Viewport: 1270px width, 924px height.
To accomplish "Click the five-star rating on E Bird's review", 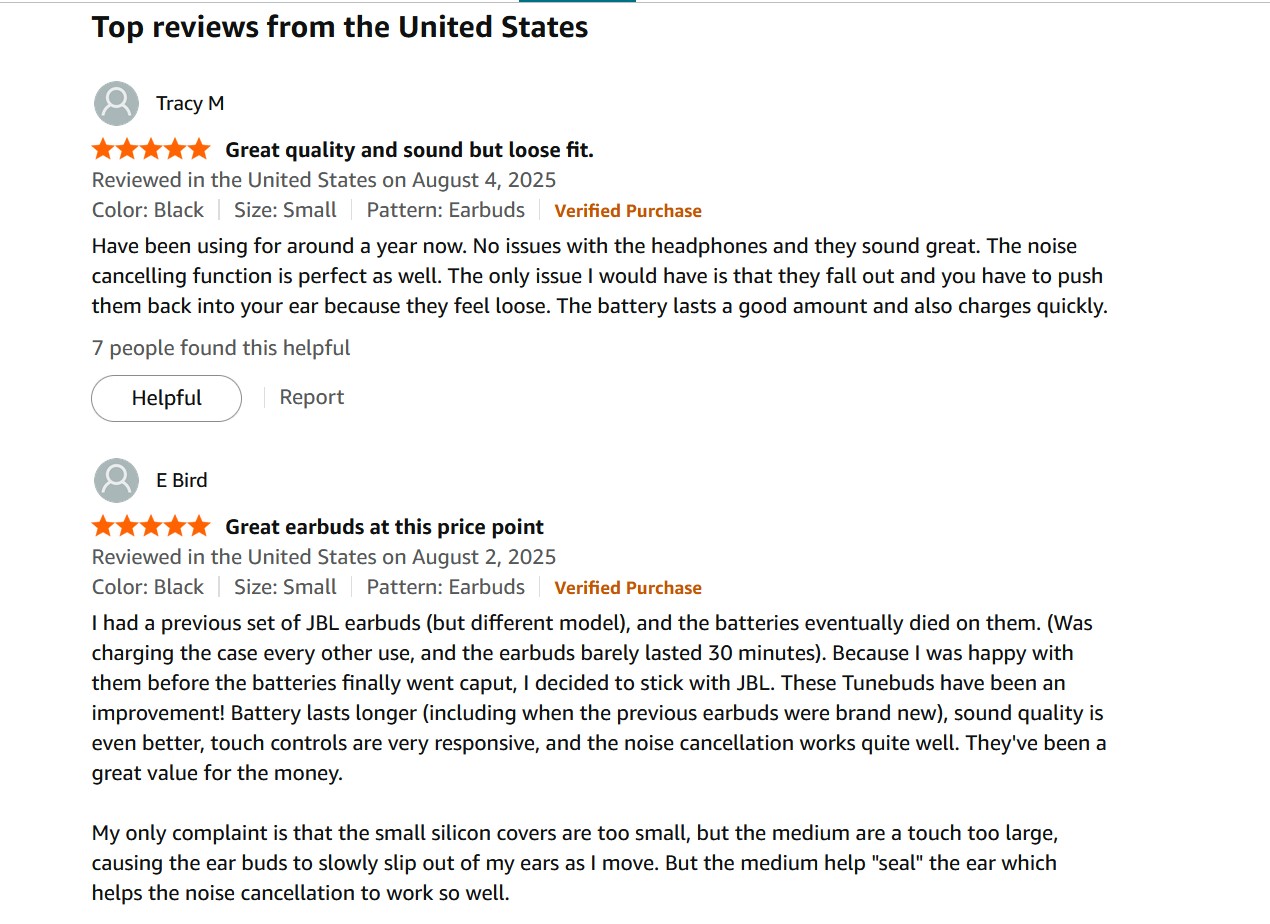I will pyautogui.click(x=151, y=527).
